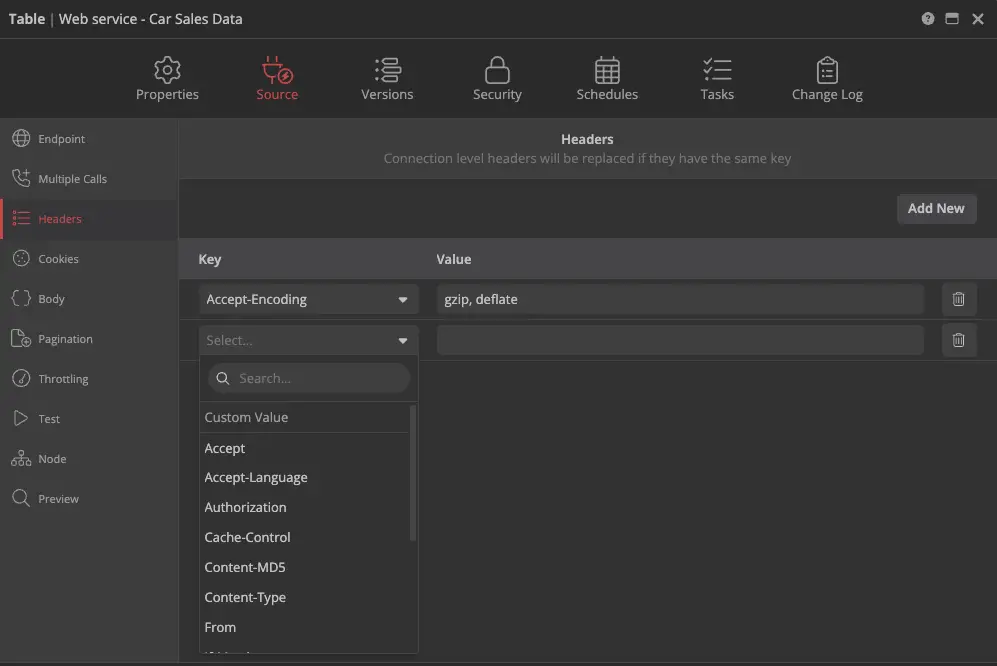Open the Change Log clipboard icon
Screen dimensions: 997x666
[x=827, y=70]
